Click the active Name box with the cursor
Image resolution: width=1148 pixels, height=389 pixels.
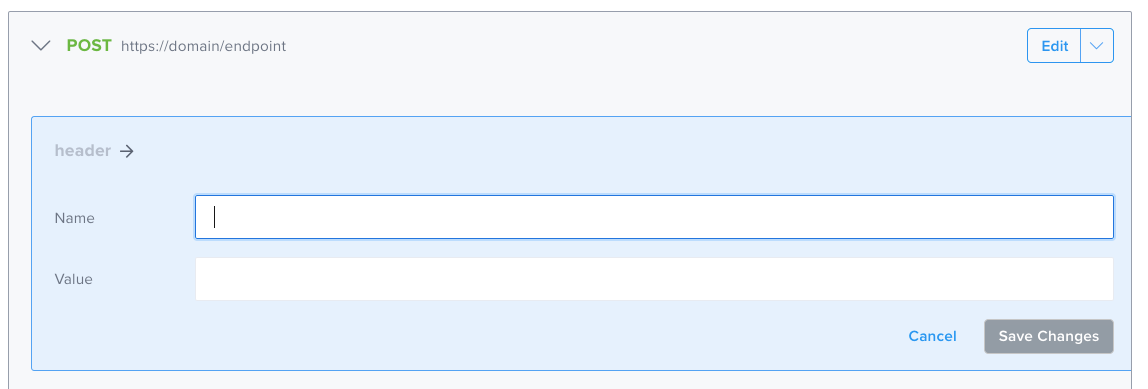pyautogui.click(x=654, y=217)
